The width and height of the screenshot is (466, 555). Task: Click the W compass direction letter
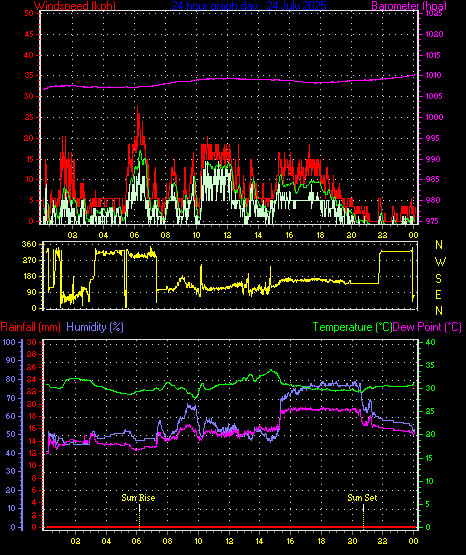[x=440, y=262]
